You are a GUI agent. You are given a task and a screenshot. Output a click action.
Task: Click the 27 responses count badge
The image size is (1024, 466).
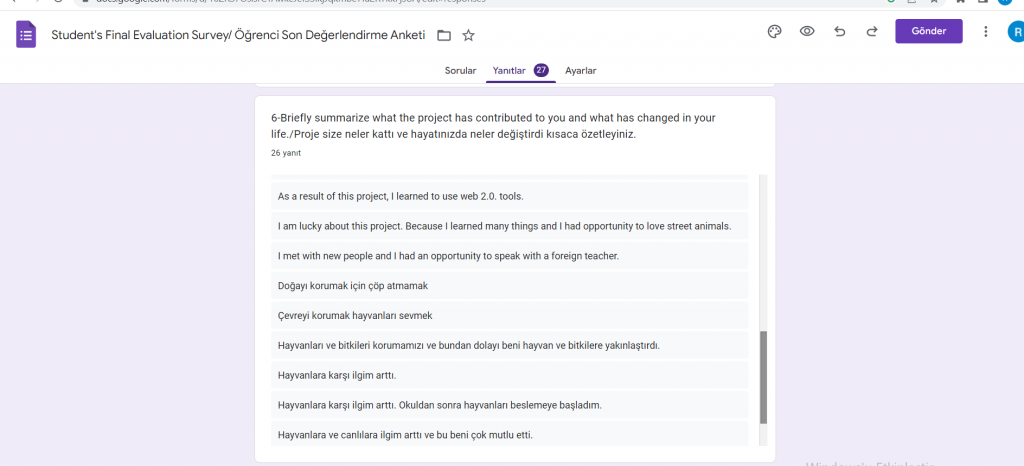click(541, 70)
